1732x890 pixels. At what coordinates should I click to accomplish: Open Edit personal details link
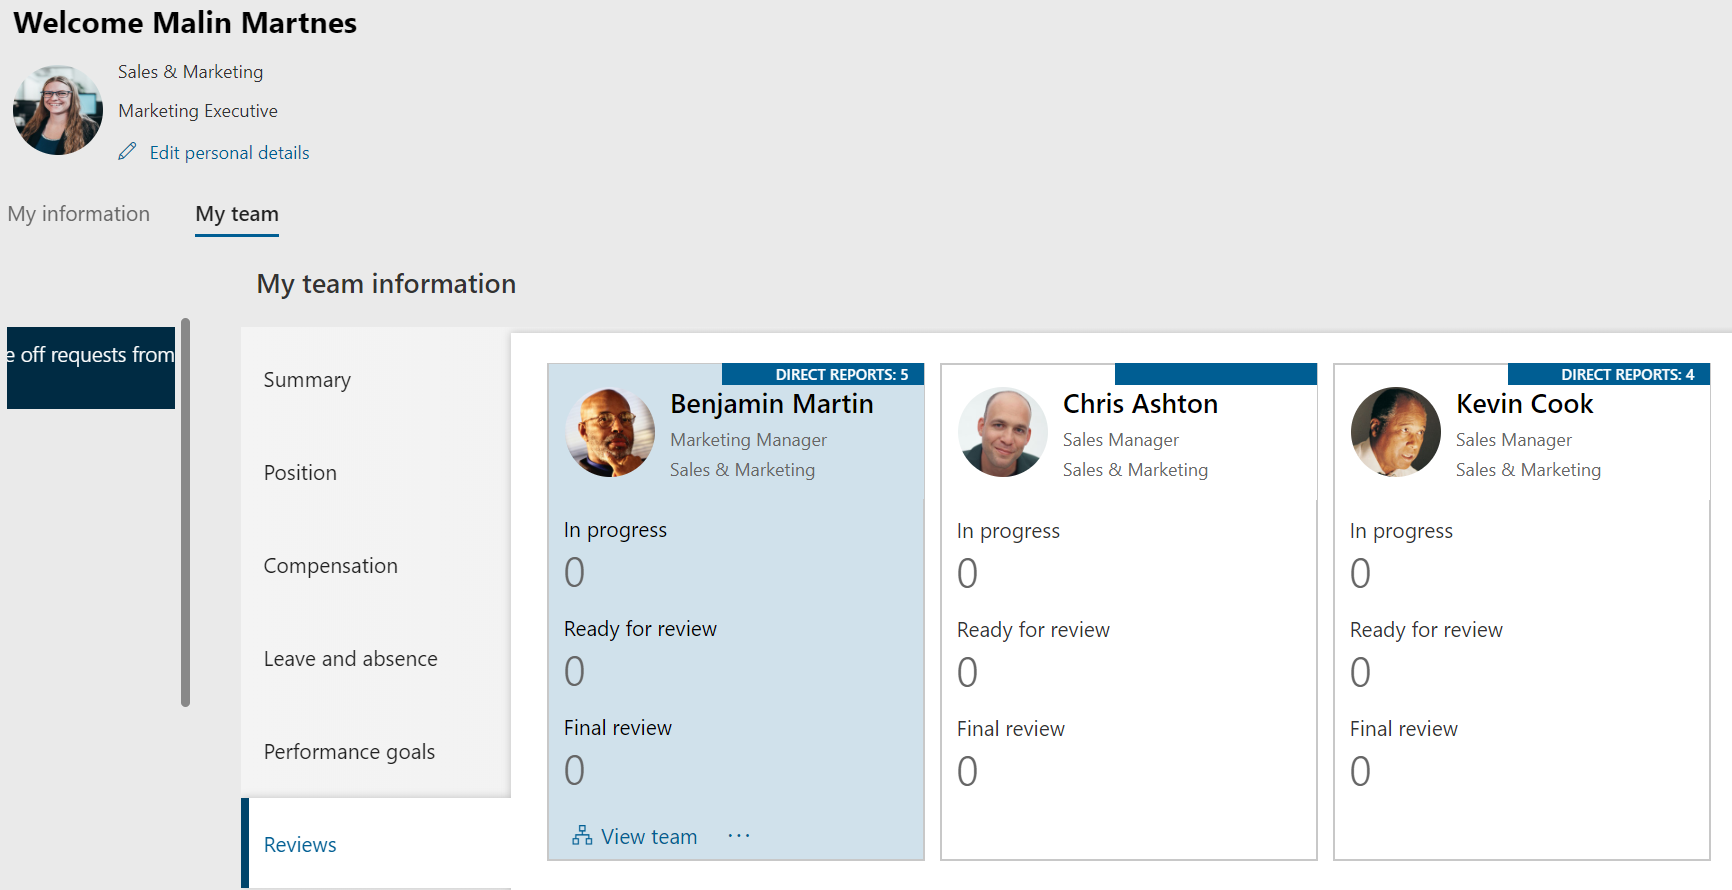tap(229, 153)
